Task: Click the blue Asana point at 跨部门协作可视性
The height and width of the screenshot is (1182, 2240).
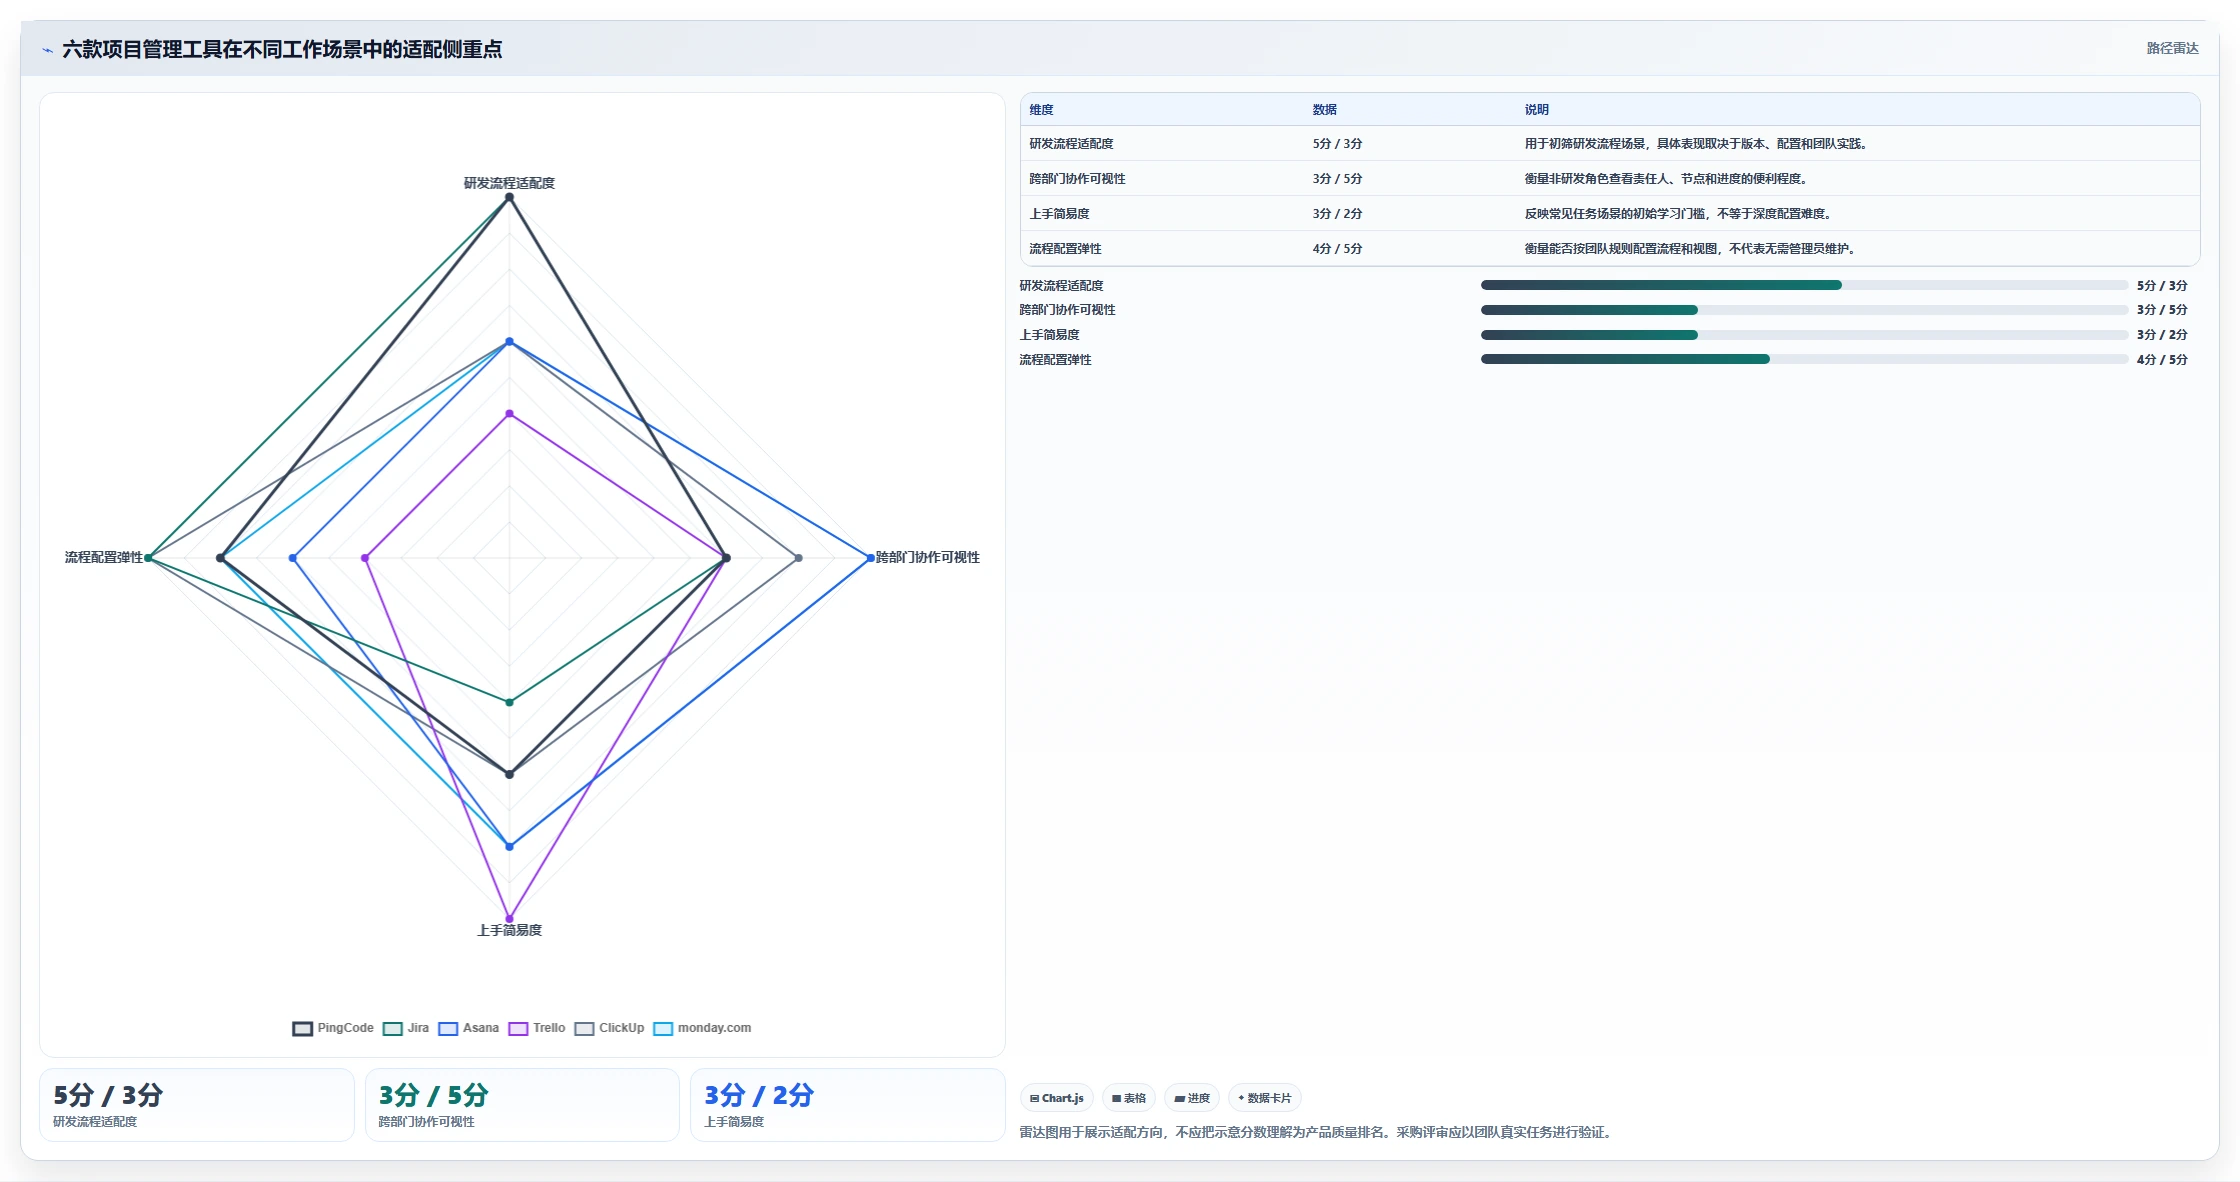Action: point(870,558)
